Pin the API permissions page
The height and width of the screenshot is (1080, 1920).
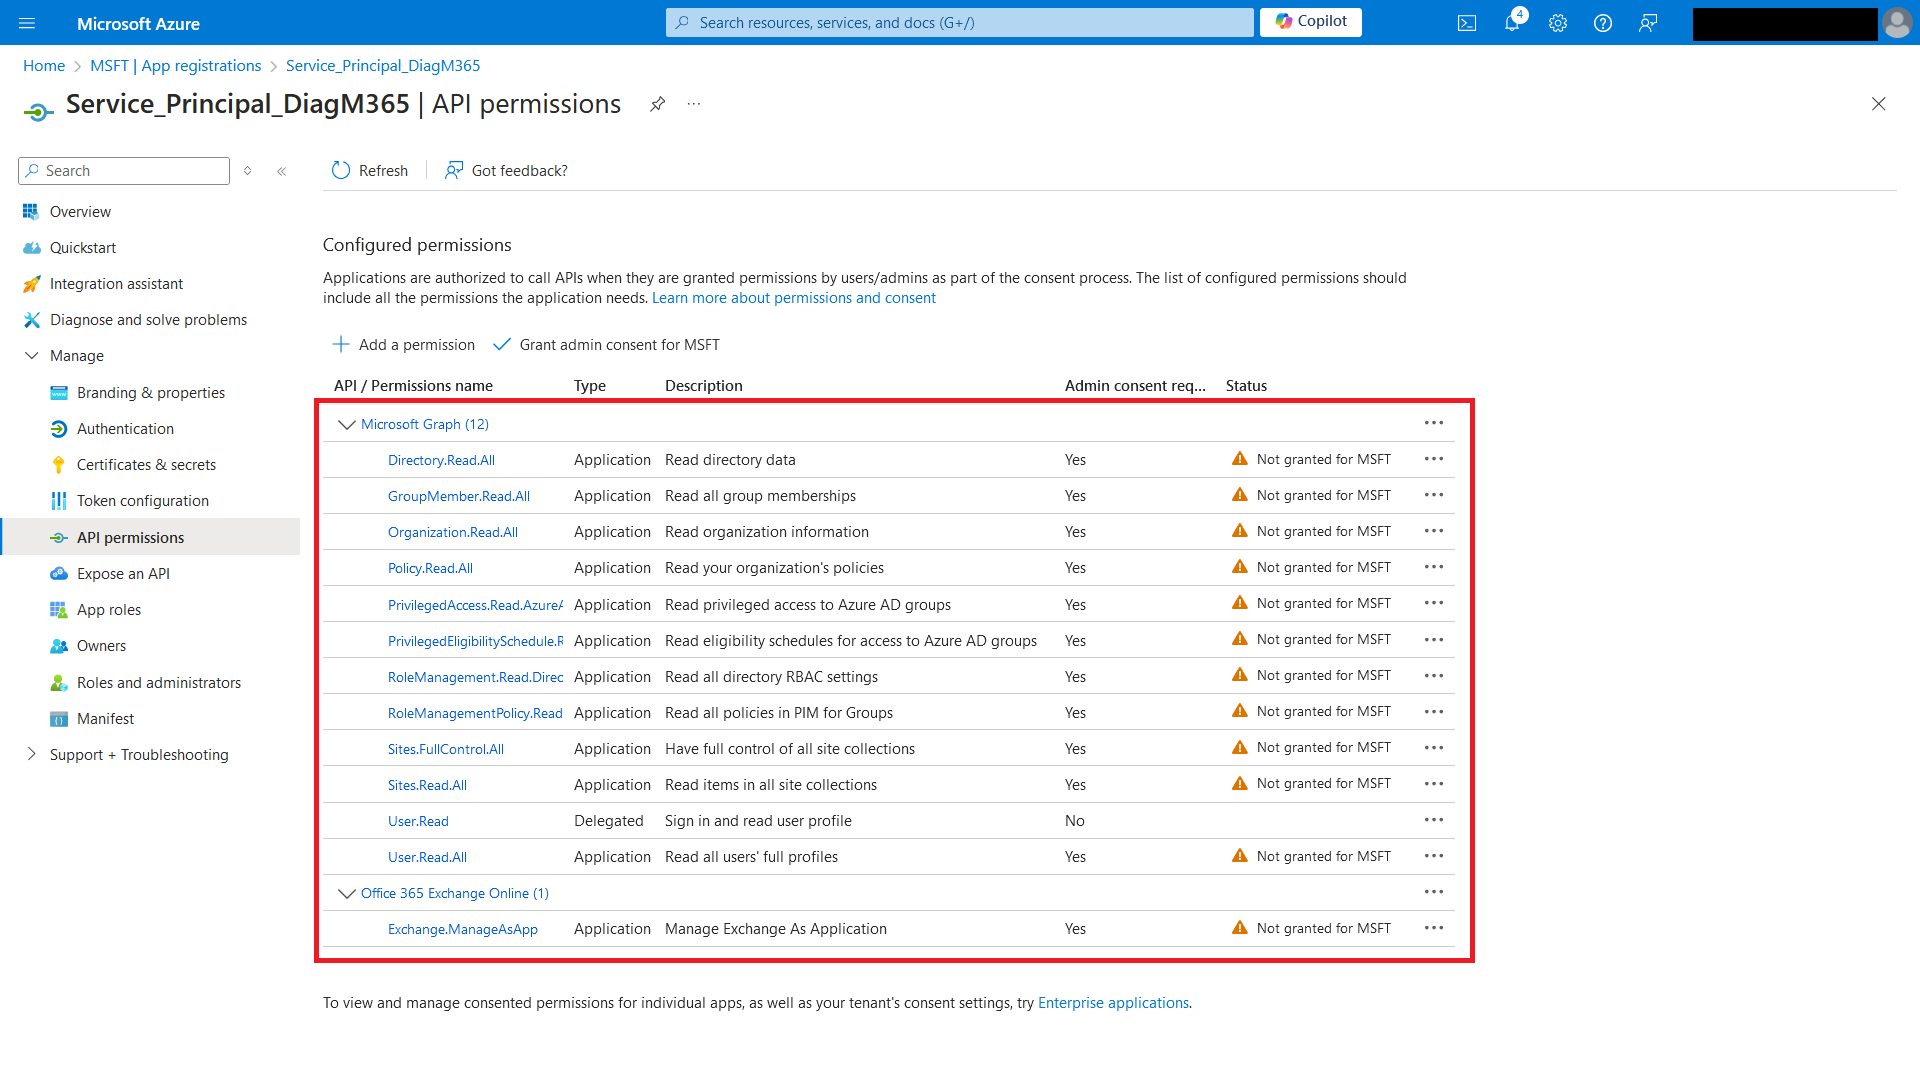tap(657, 104)
